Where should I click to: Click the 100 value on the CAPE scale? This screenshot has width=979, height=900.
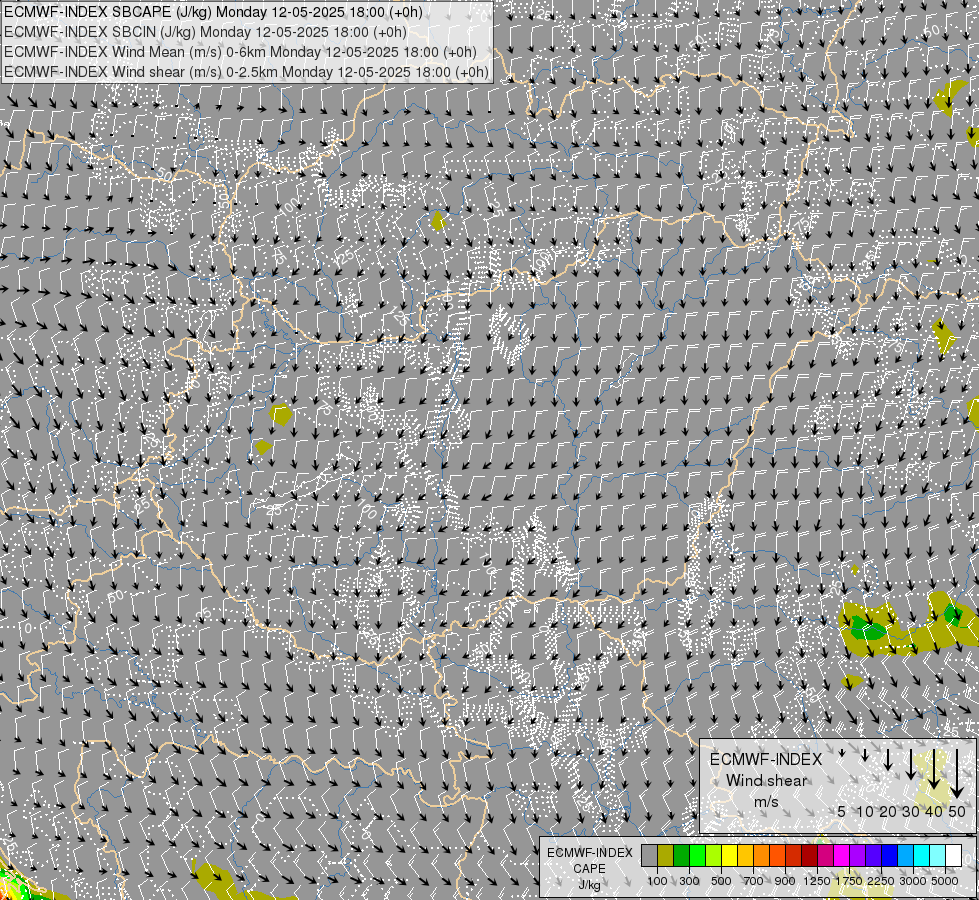657,881
